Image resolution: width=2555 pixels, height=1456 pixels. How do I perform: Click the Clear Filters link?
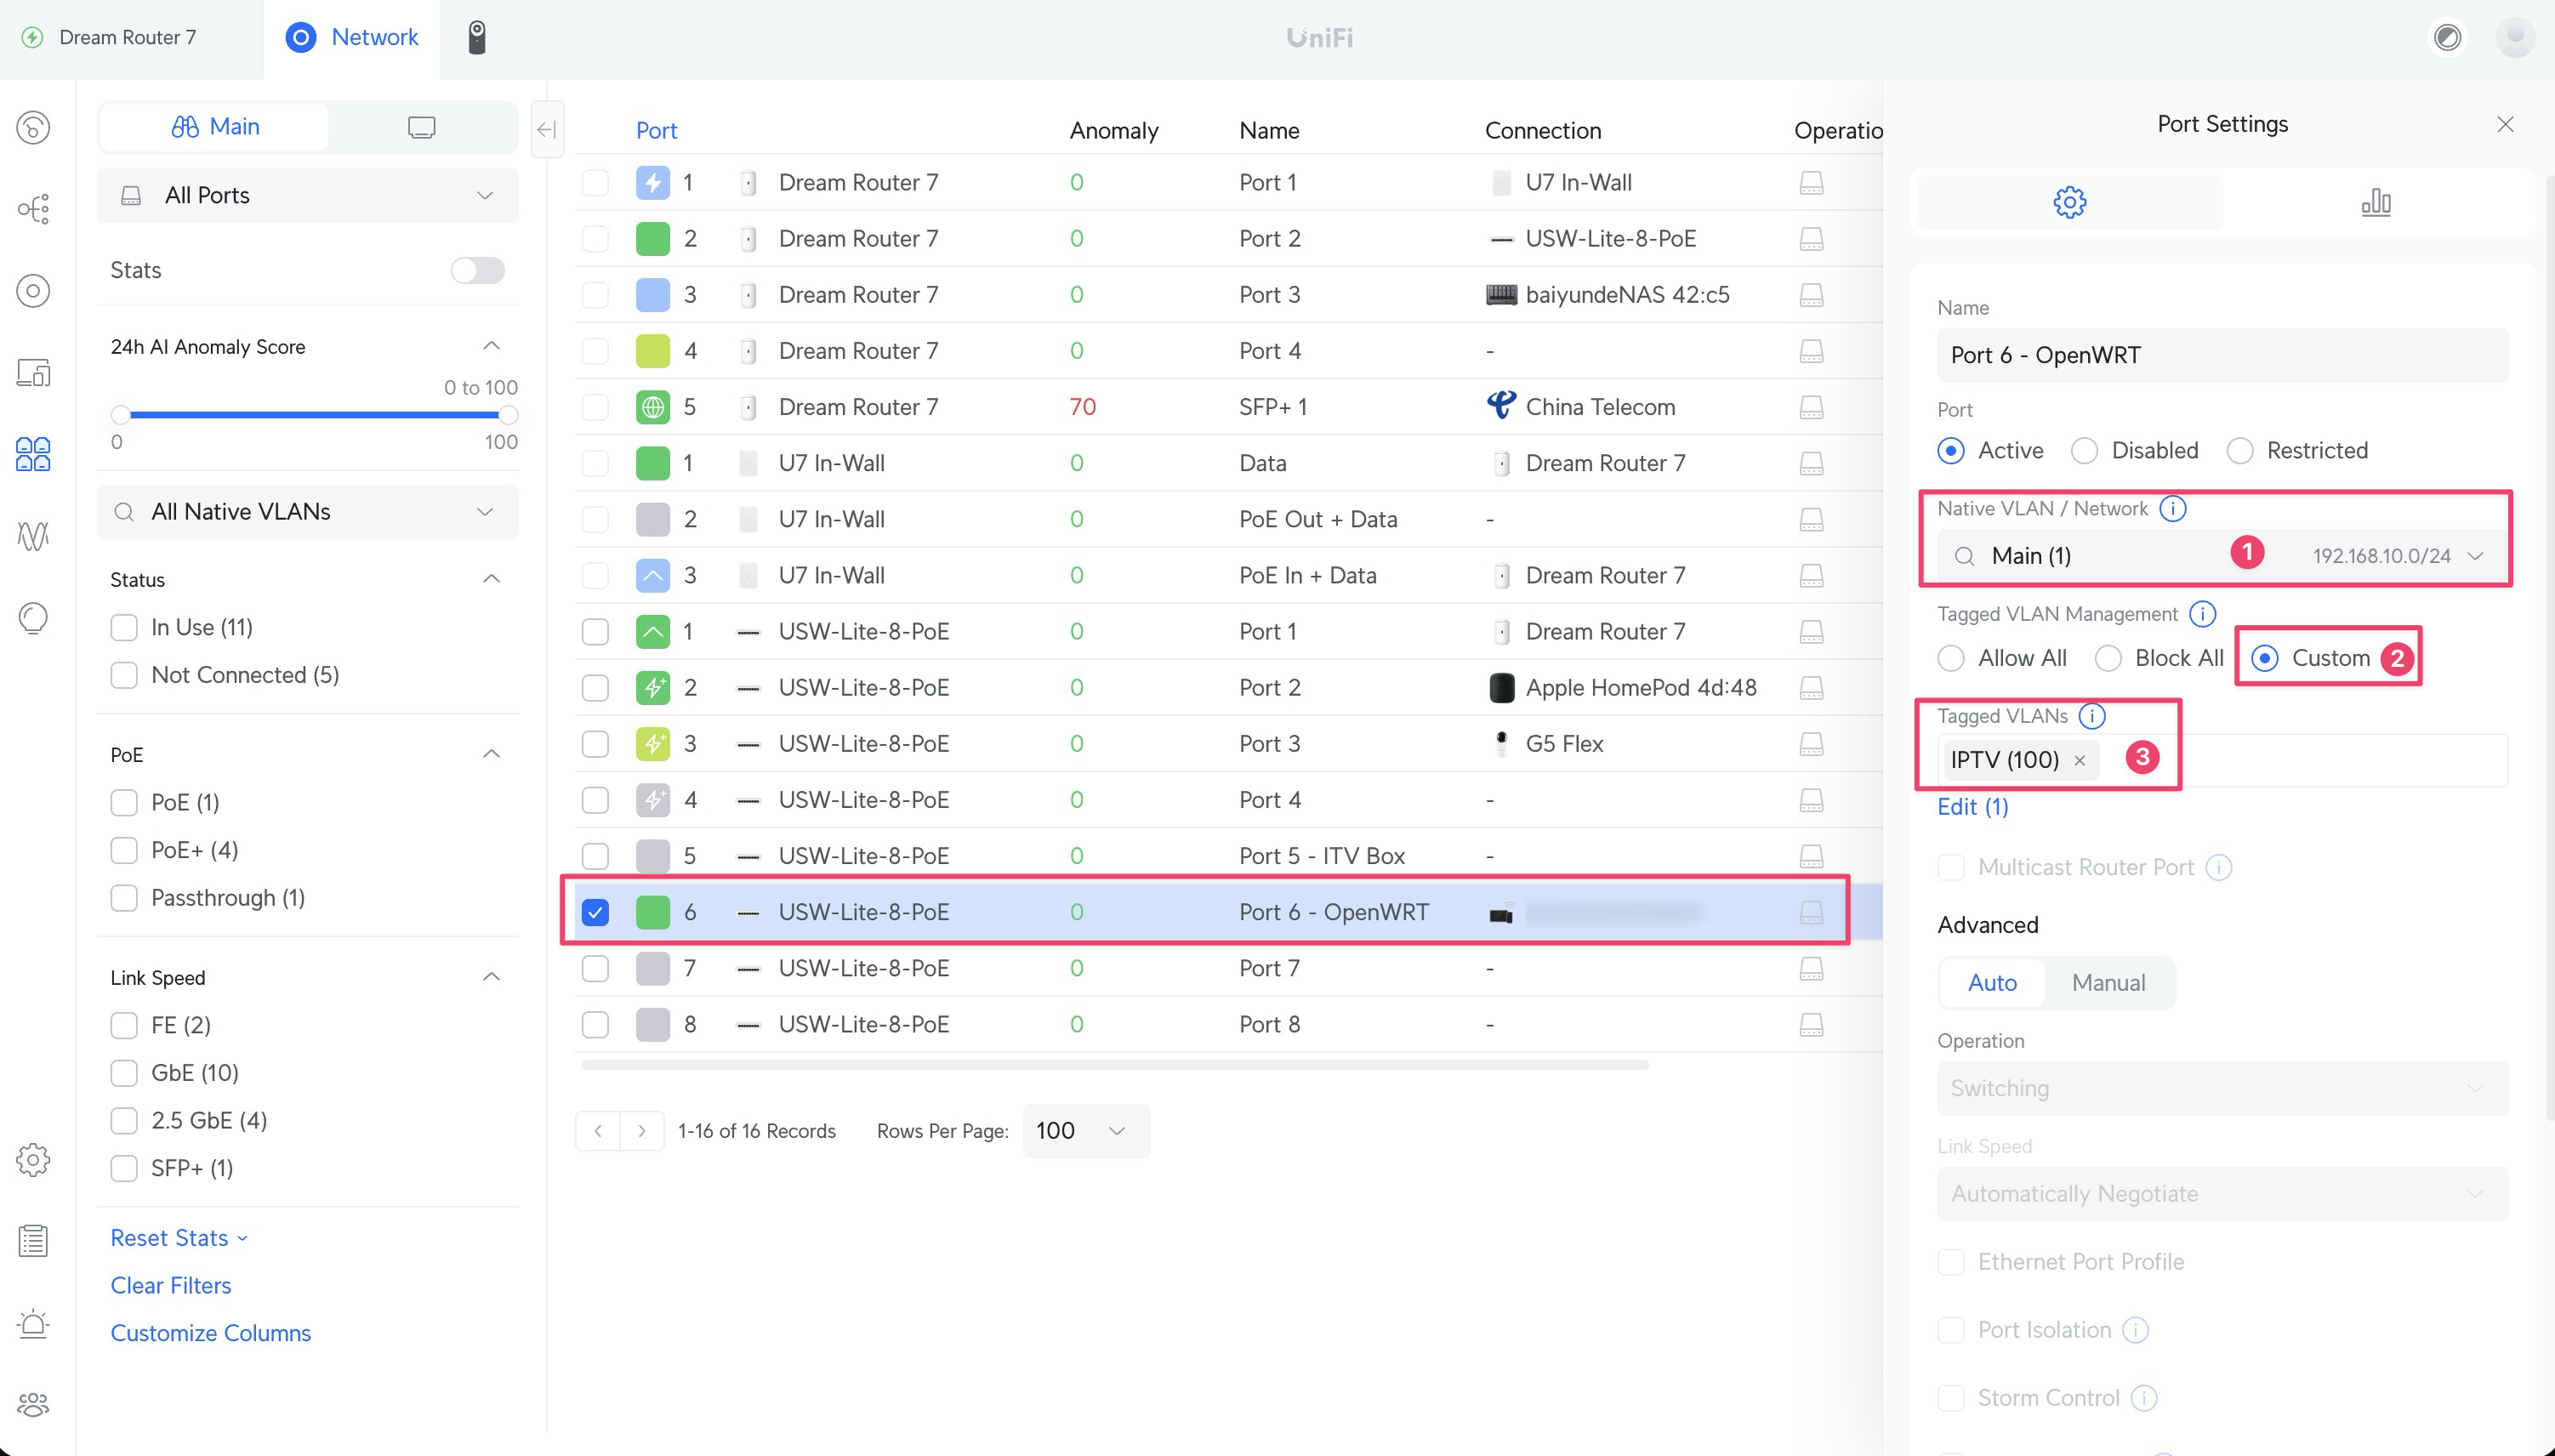171,1285
